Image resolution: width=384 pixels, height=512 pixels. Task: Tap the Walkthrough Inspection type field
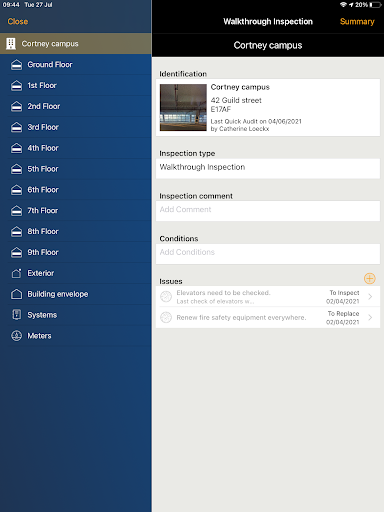pyautogui.click(x=268, y=168)
